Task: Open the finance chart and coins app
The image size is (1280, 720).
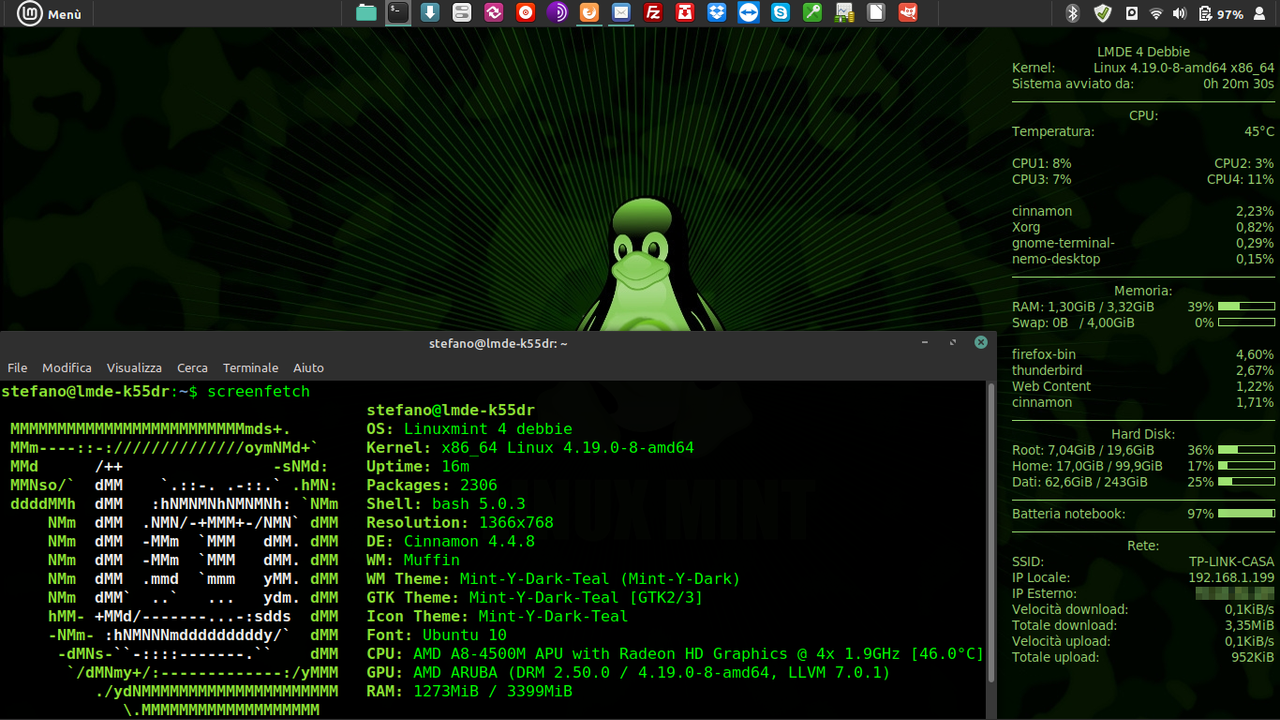Action: tap(844, 13)
